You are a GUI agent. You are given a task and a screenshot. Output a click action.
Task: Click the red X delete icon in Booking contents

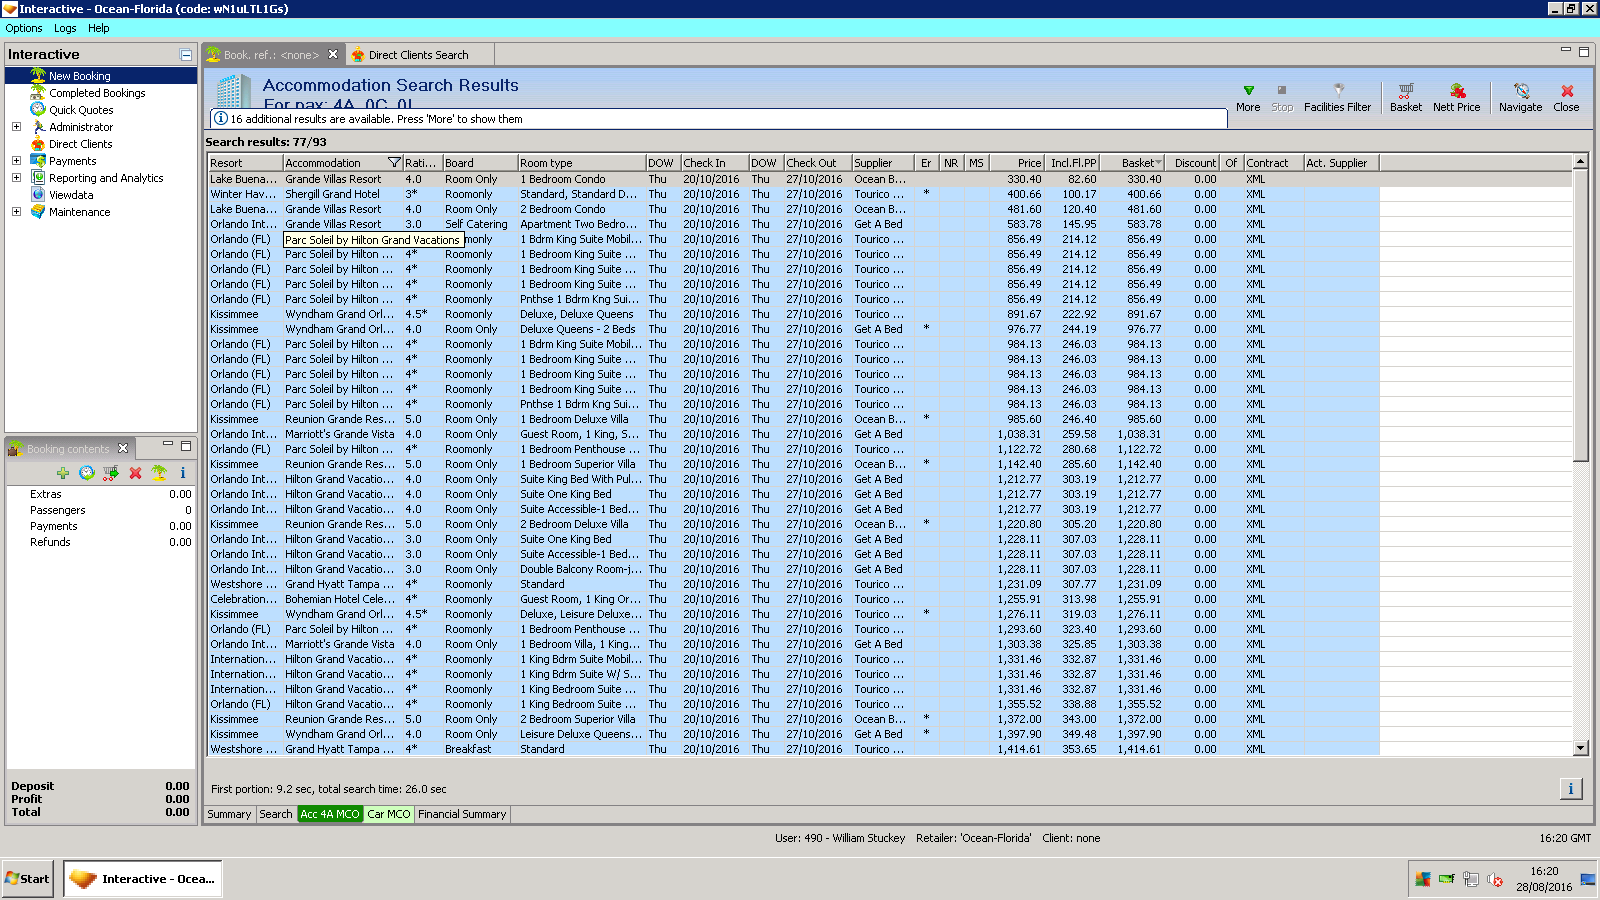coord(135,473)
